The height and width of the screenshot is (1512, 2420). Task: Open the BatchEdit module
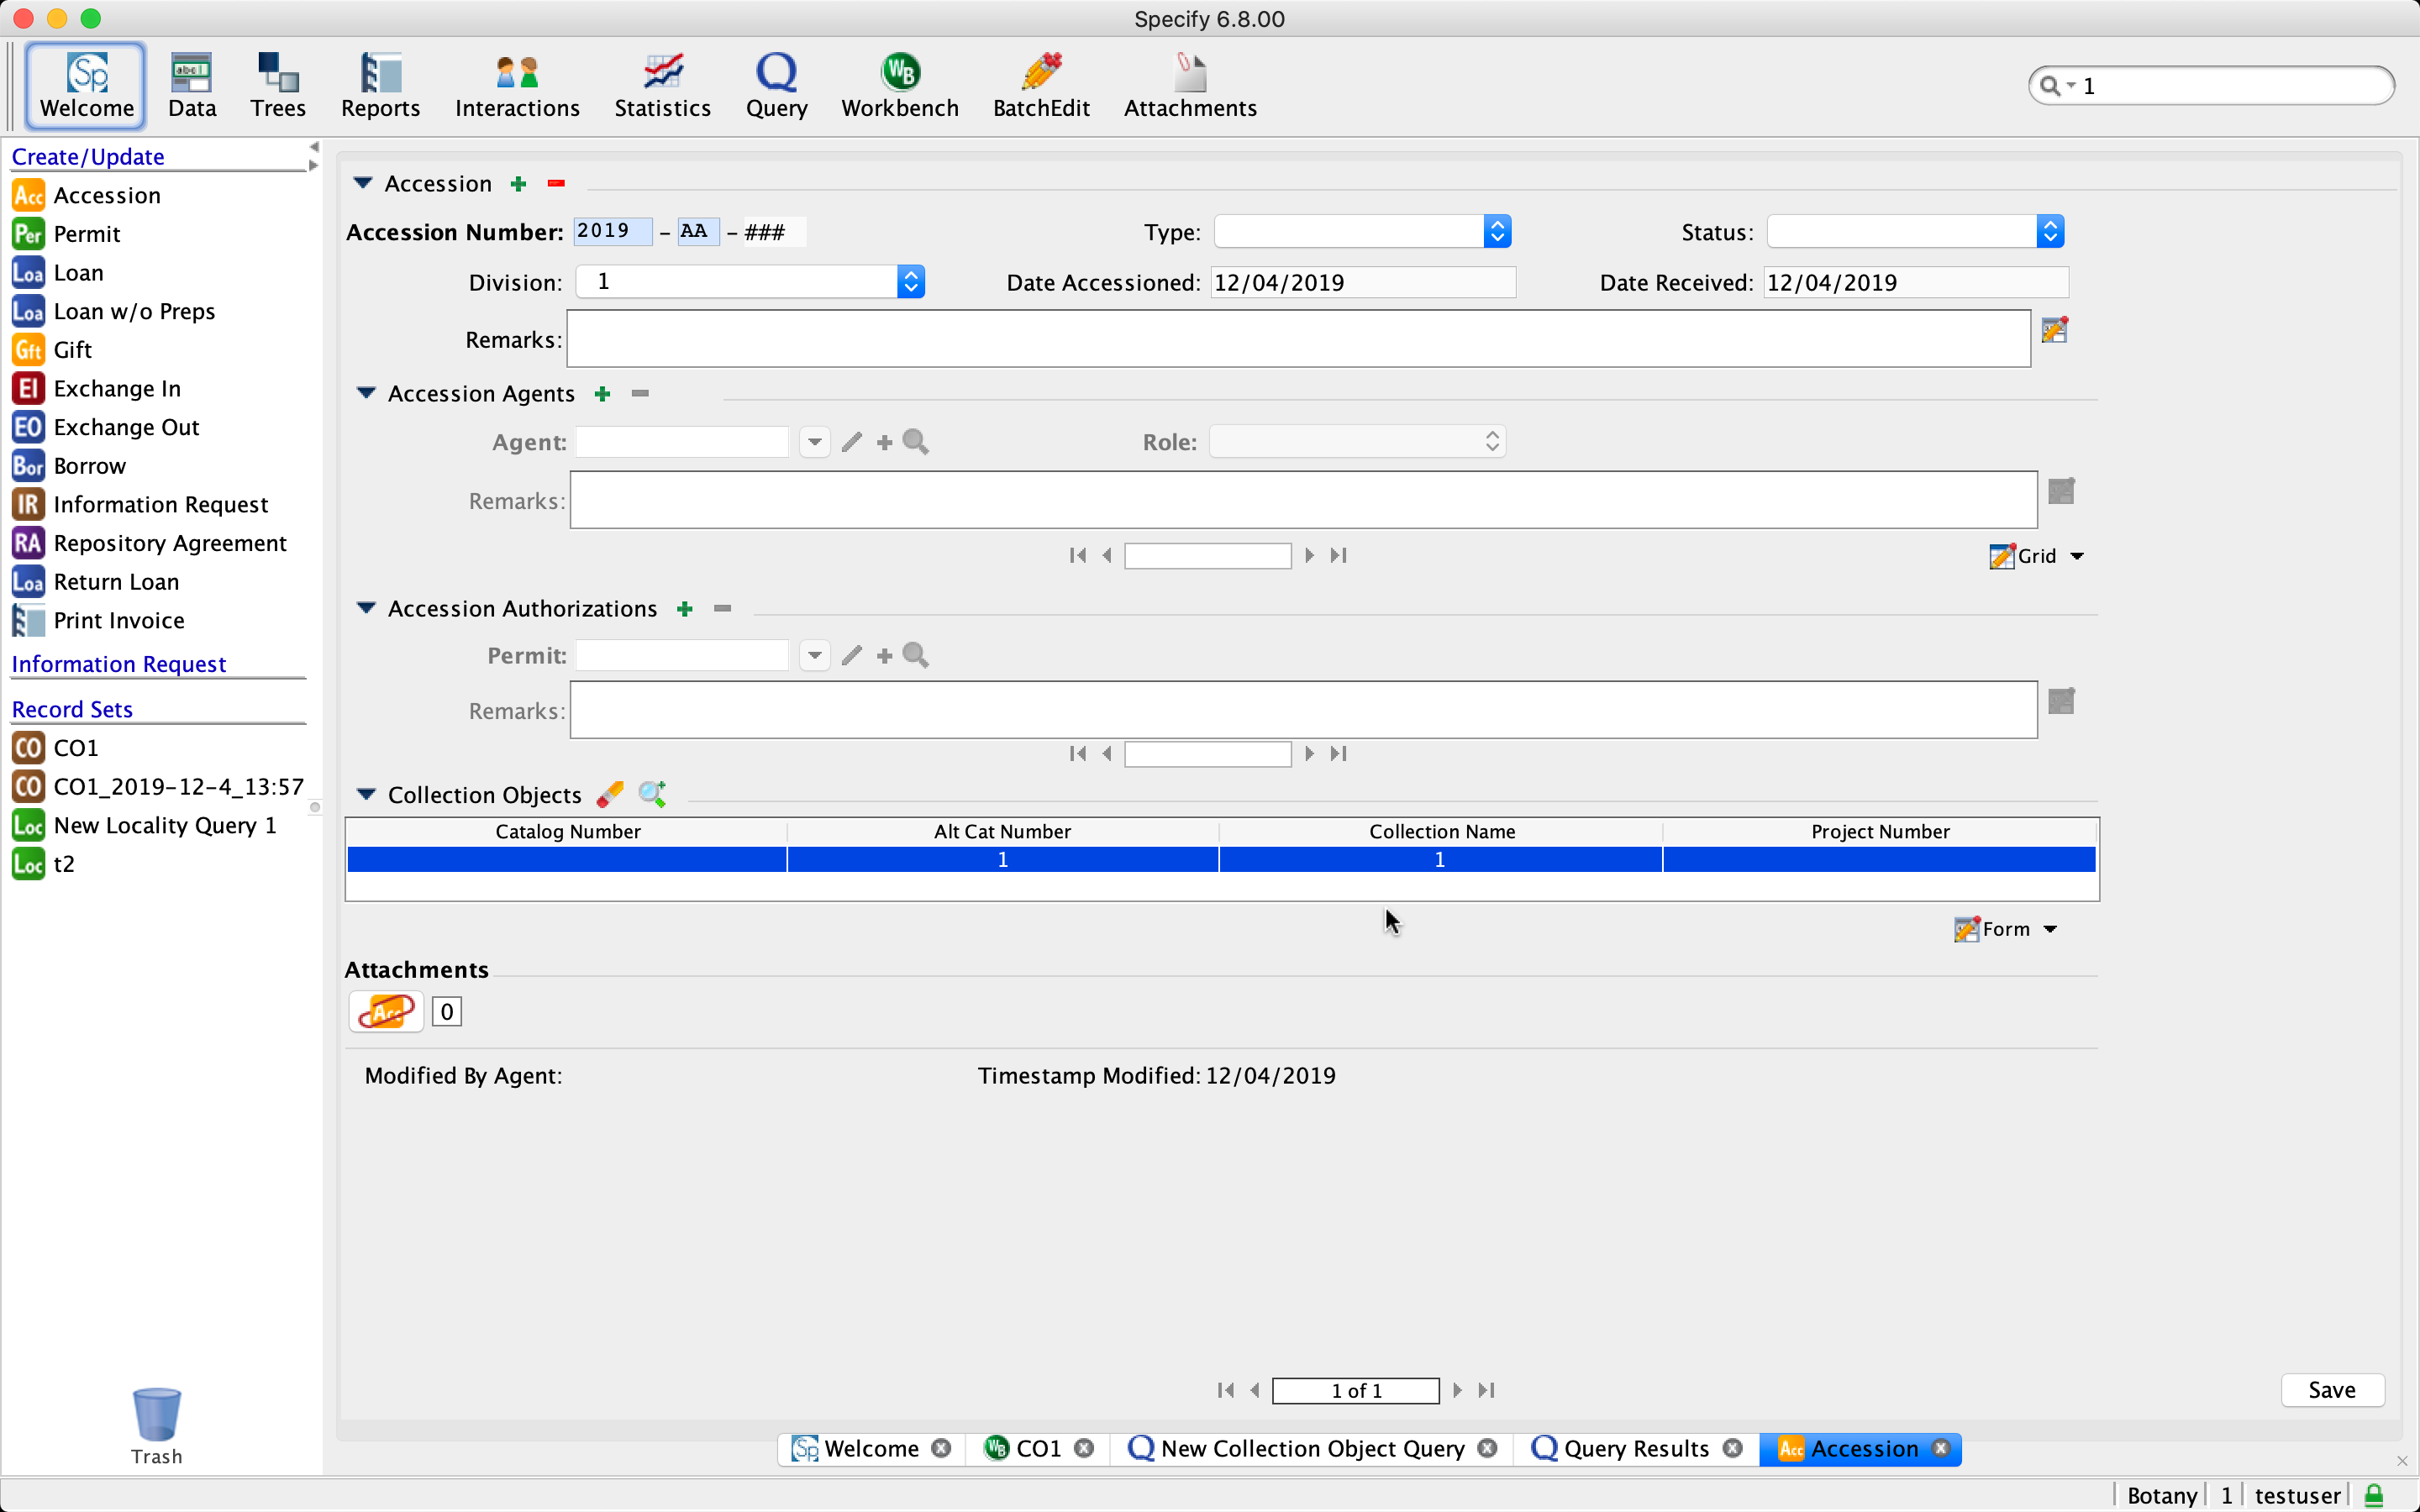click(x=1041, y=85)
